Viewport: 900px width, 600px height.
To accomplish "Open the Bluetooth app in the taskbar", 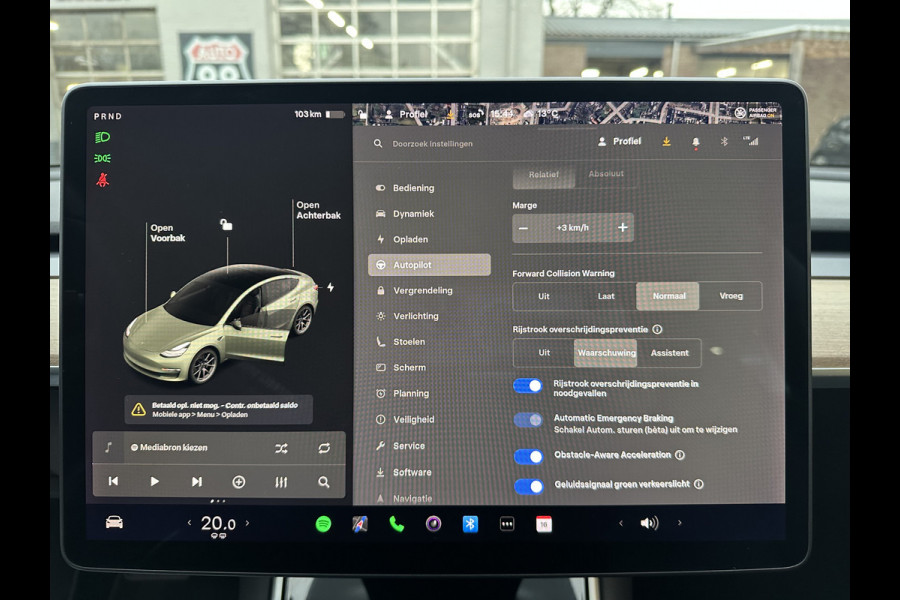I will click(x=469, y=522).
